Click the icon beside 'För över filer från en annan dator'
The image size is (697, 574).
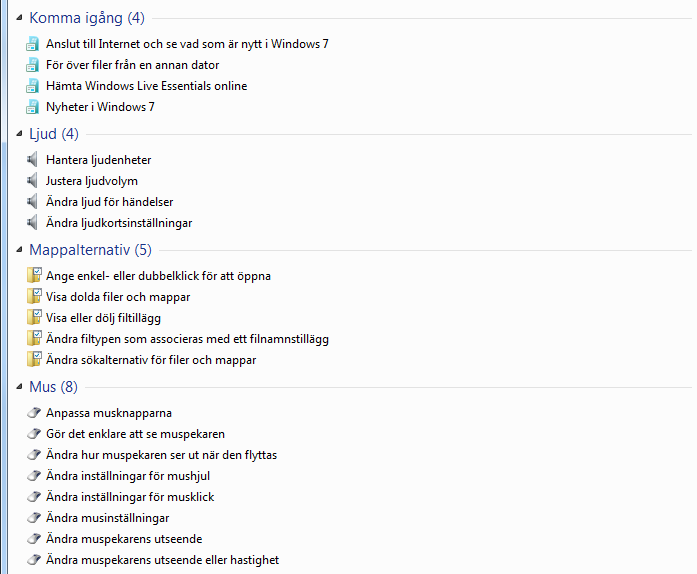pyautogui.click(x=32, y=65)
